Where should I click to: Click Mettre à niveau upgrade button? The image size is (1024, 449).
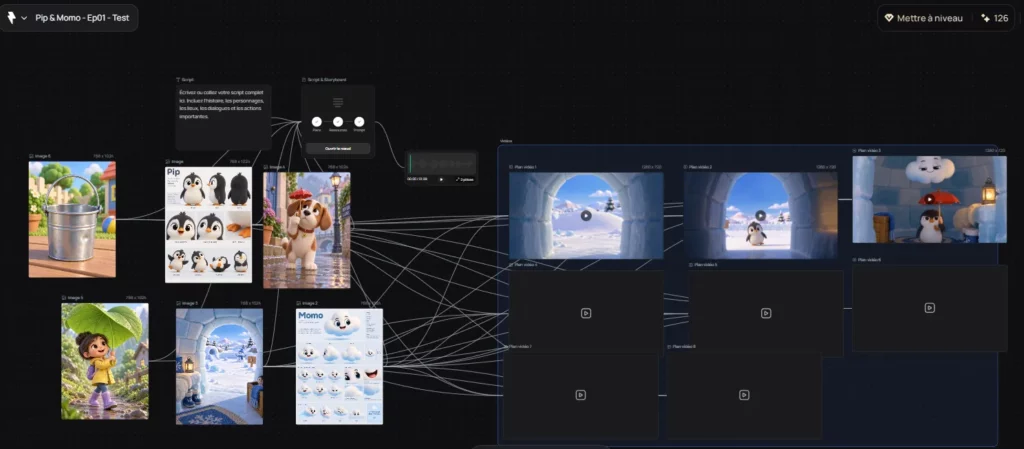923,18
